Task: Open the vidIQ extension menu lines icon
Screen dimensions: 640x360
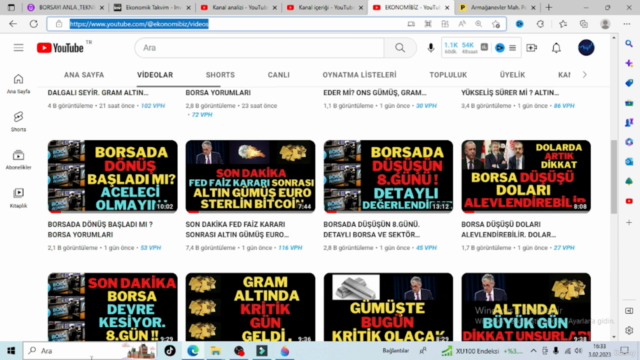Action: (513, 48)
